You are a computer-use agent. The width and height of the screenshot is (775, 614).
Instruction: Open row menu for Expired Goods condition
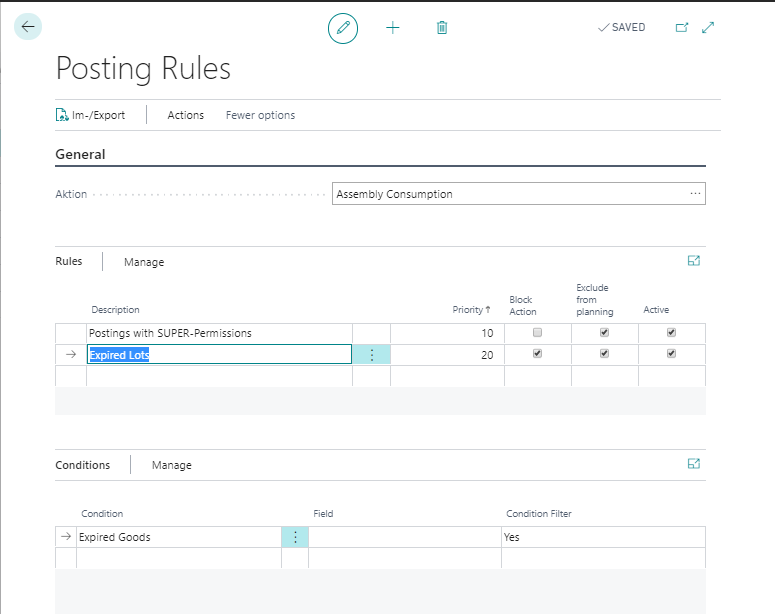pos(295,537)
